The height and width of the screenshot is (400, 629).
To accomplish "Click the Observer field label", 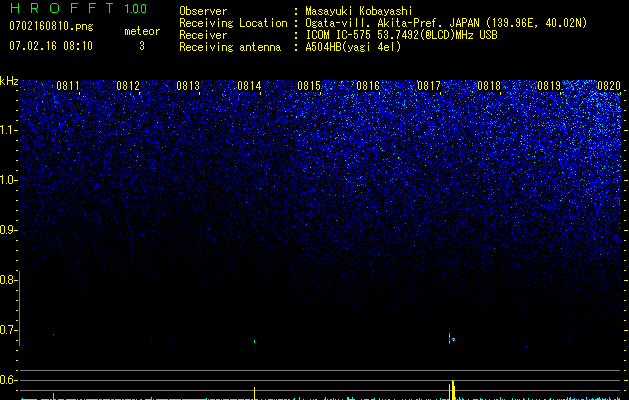I will [x=203, y=11].
